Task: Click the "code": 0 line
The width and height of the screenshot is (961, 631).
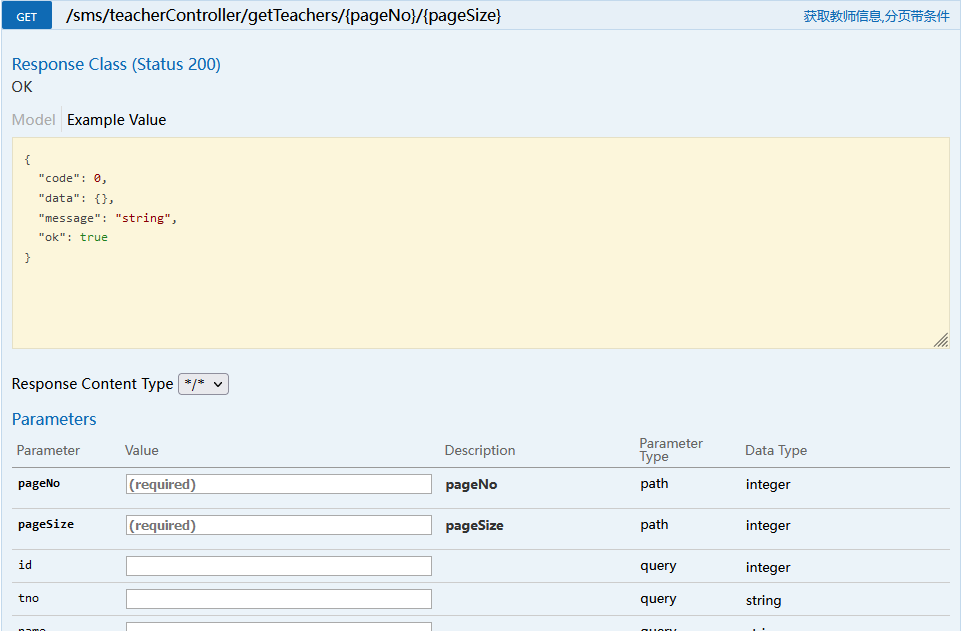Action: click(x=73, y=178)
